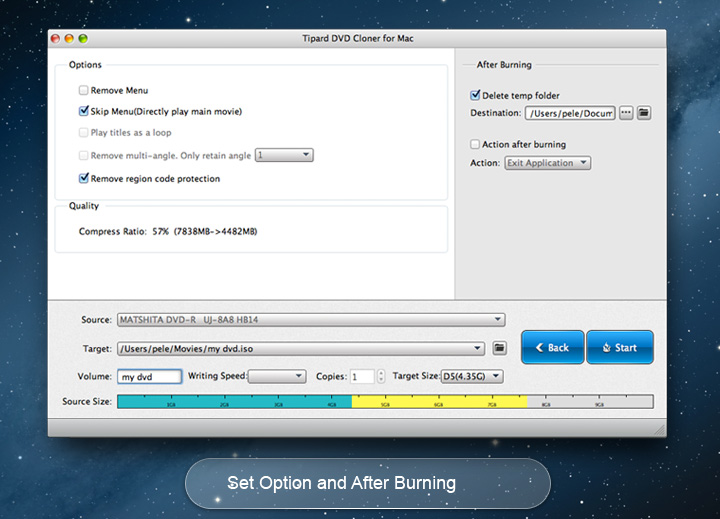Click the Copies stepper arrows

pos(381,377)
